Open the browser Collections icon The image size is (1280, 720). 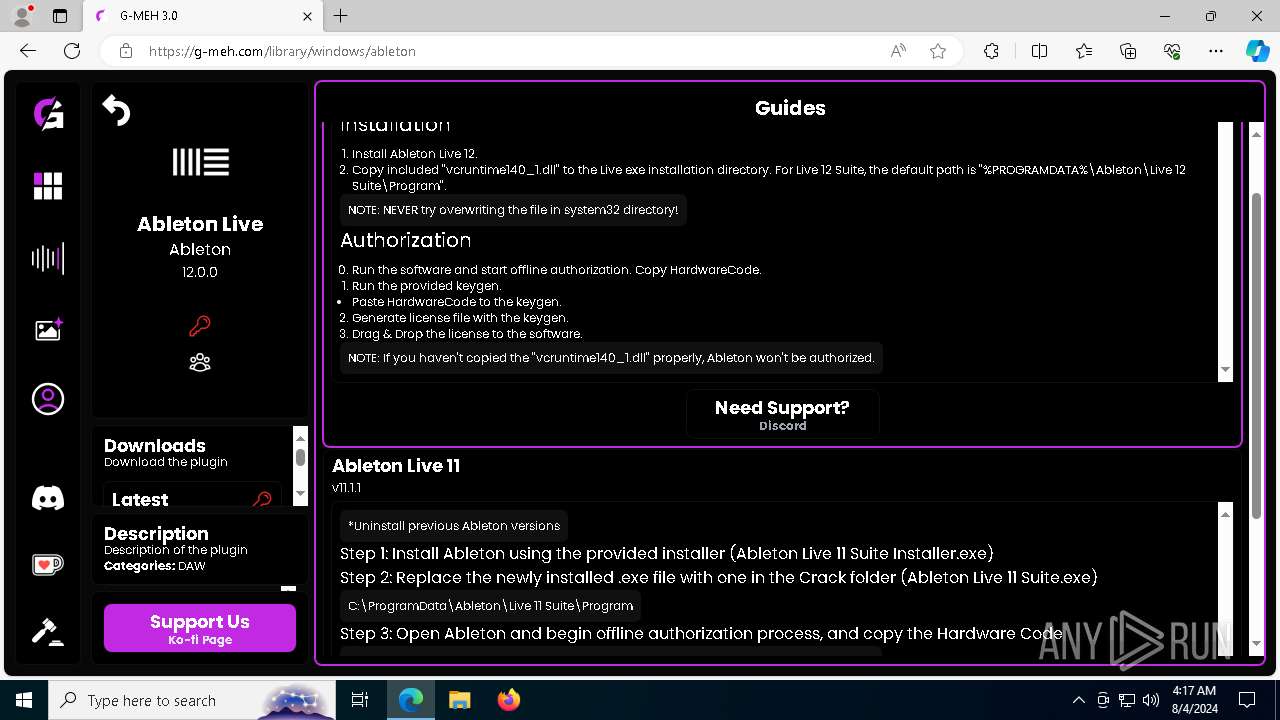click(x=1128, y=51)
